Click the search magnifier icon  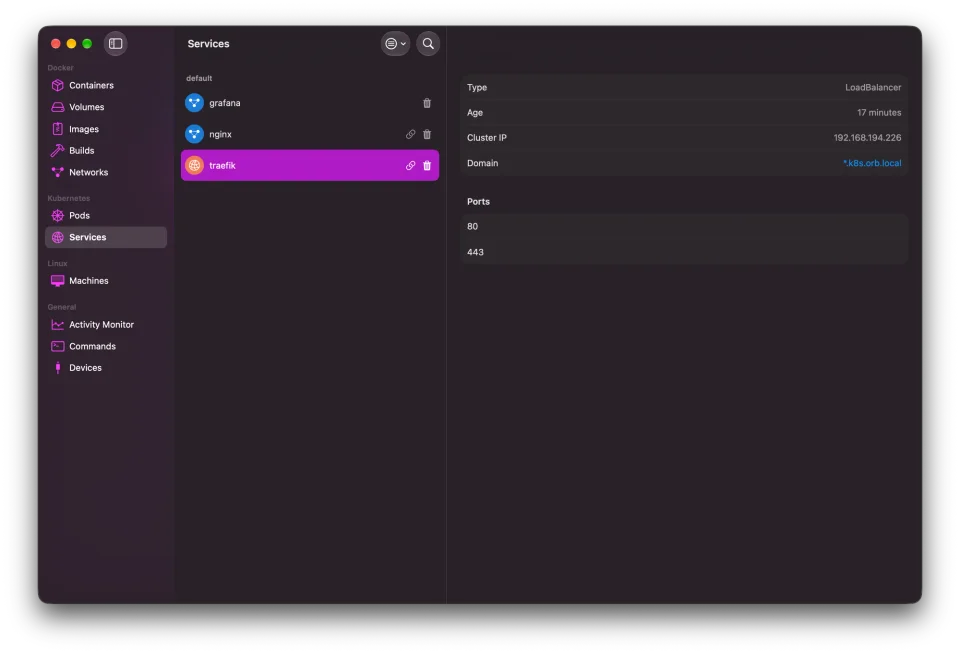pos(428,43)
